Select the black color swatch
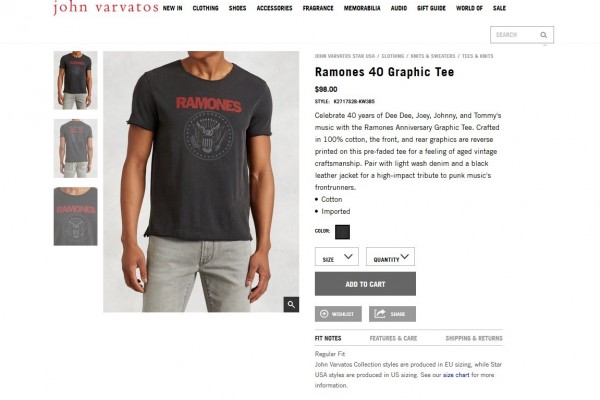Screen dimensions: 600x400 click(342, 232)
